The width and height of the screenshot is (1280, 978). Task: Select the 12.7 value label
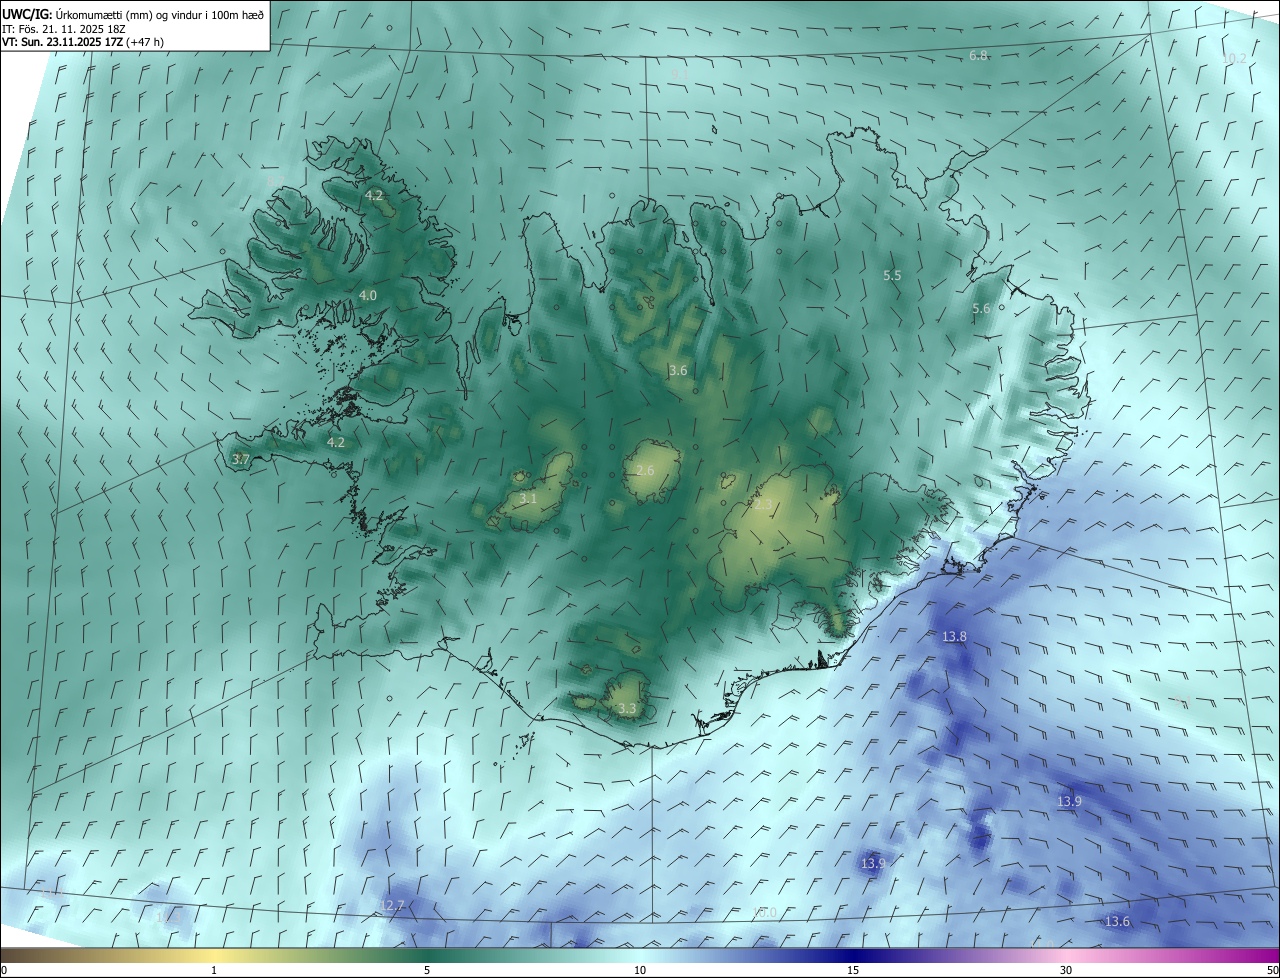393,906
